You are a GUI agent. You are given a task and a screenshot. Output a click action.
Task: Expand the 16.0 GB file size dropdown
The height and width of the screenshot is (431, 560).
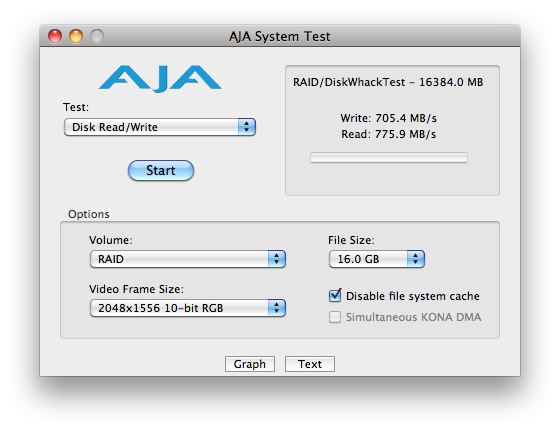point(377,259)
